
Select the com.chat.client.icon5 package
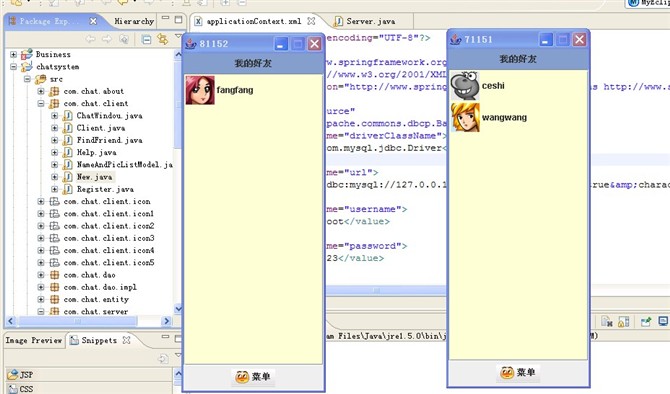click(x=109, y=262)
